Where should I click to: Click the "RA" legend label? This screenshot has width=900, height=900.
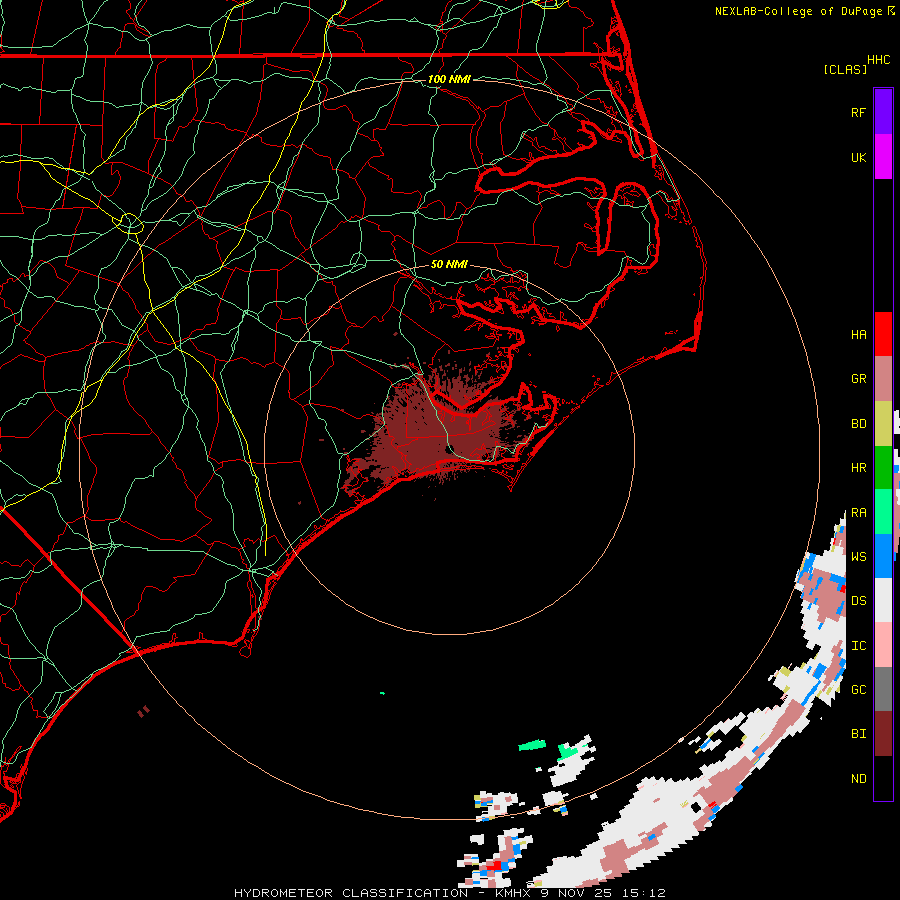point(858,513)
